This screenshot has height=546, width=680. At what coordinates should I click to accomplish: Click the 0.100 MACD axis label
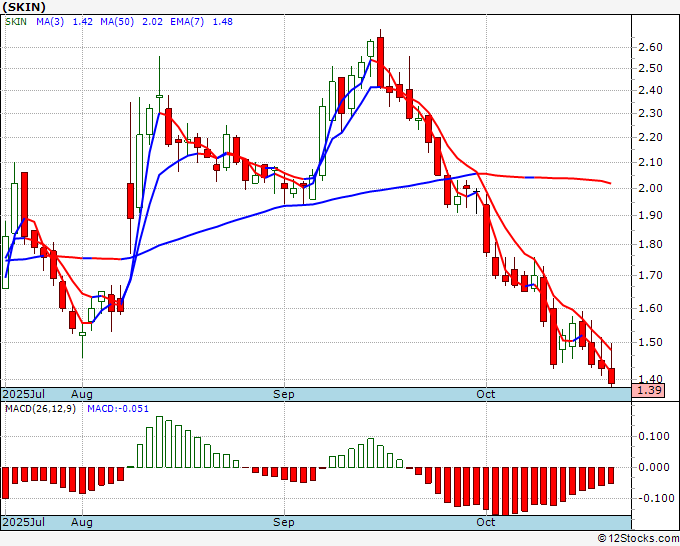point(654,436)
